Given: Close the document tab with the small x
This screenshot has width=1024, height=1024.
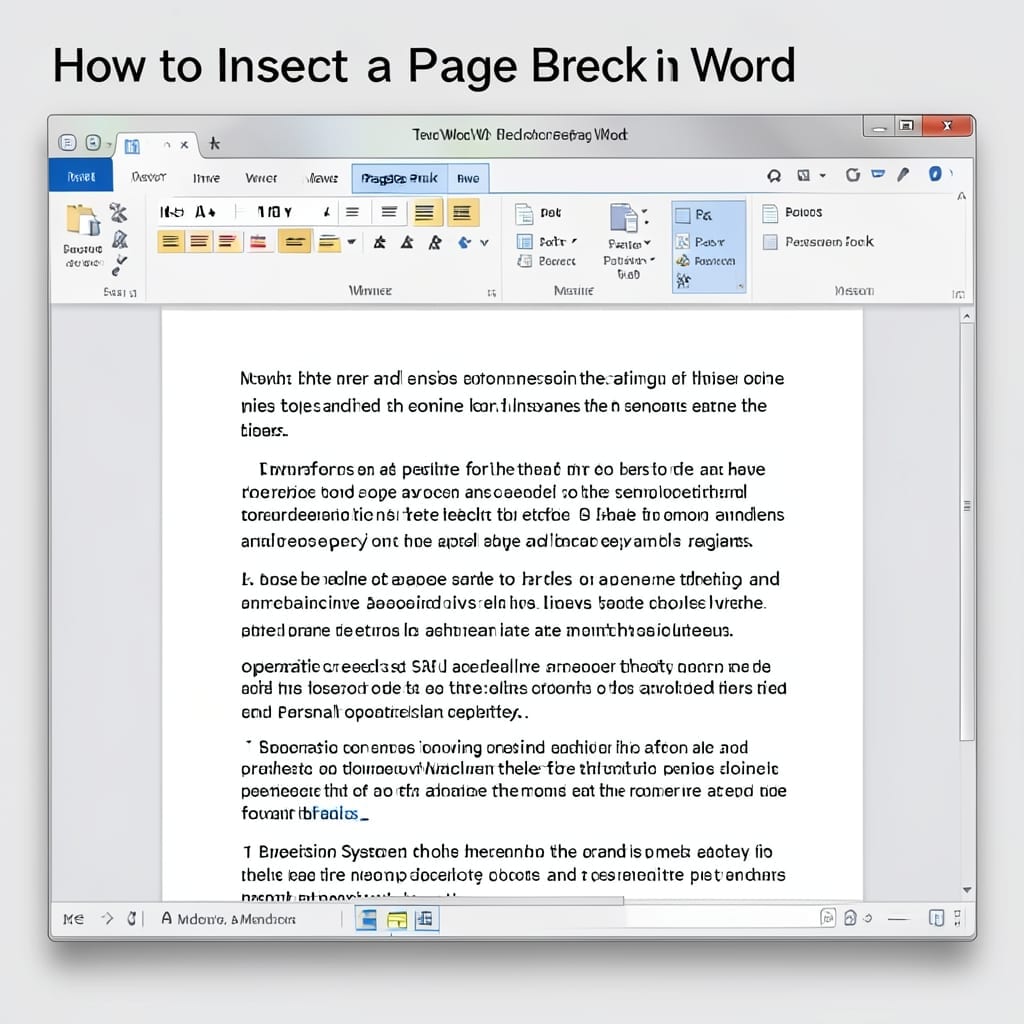Looking at the screenshot, I should pyautogui.click(x=184, y=145).
